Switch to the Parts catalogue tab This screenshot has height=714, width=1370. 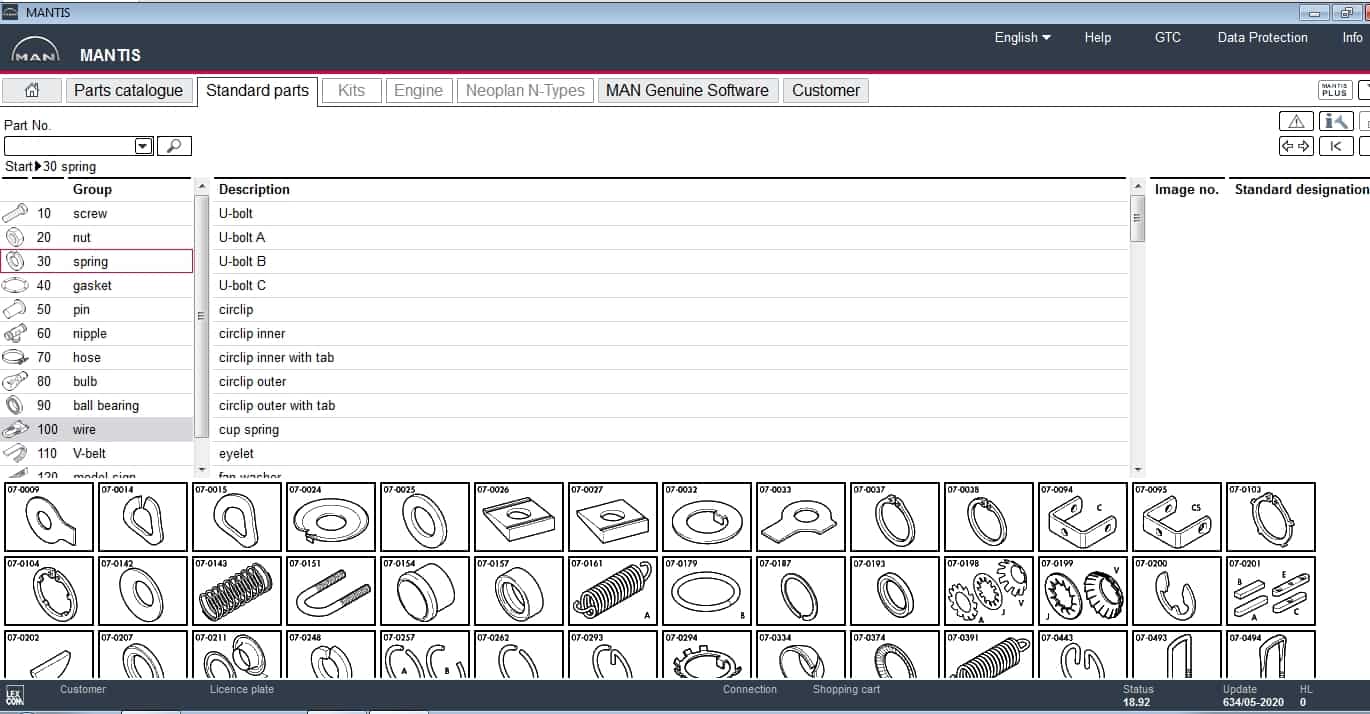tap(129, 90)
